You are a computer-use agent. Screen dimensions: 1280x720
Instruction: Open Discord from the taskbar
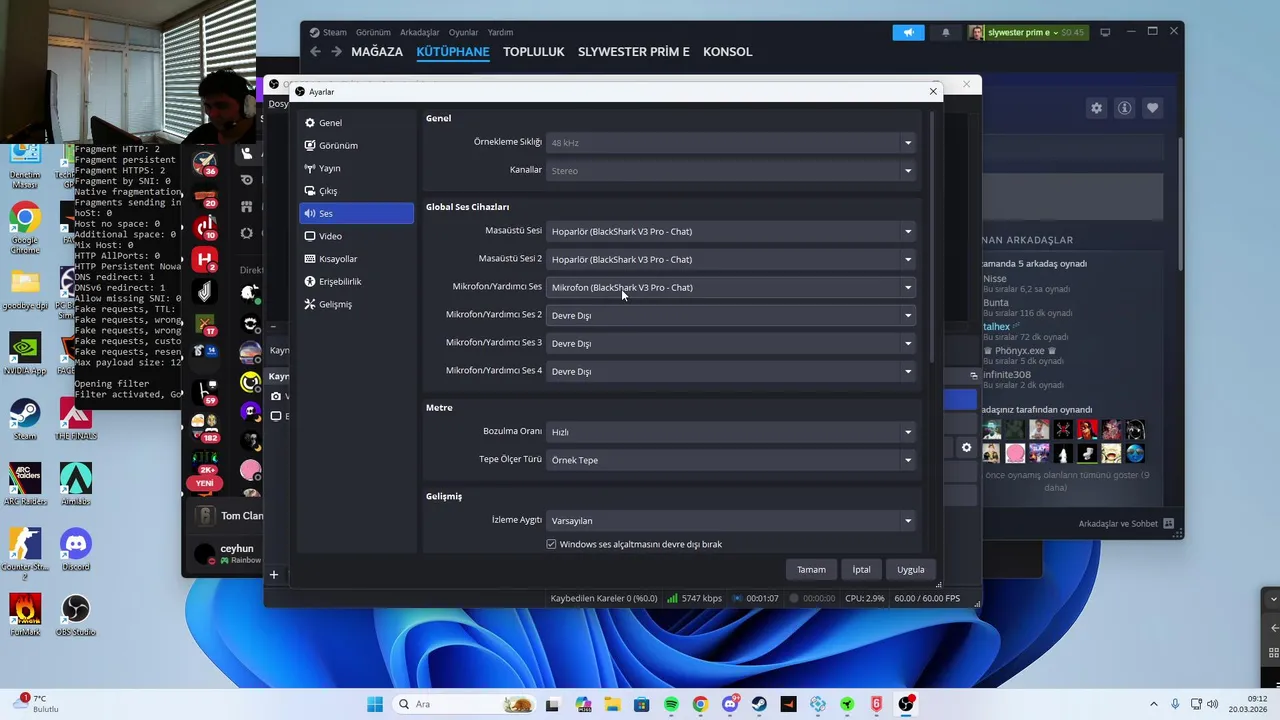tap(730, 704)
